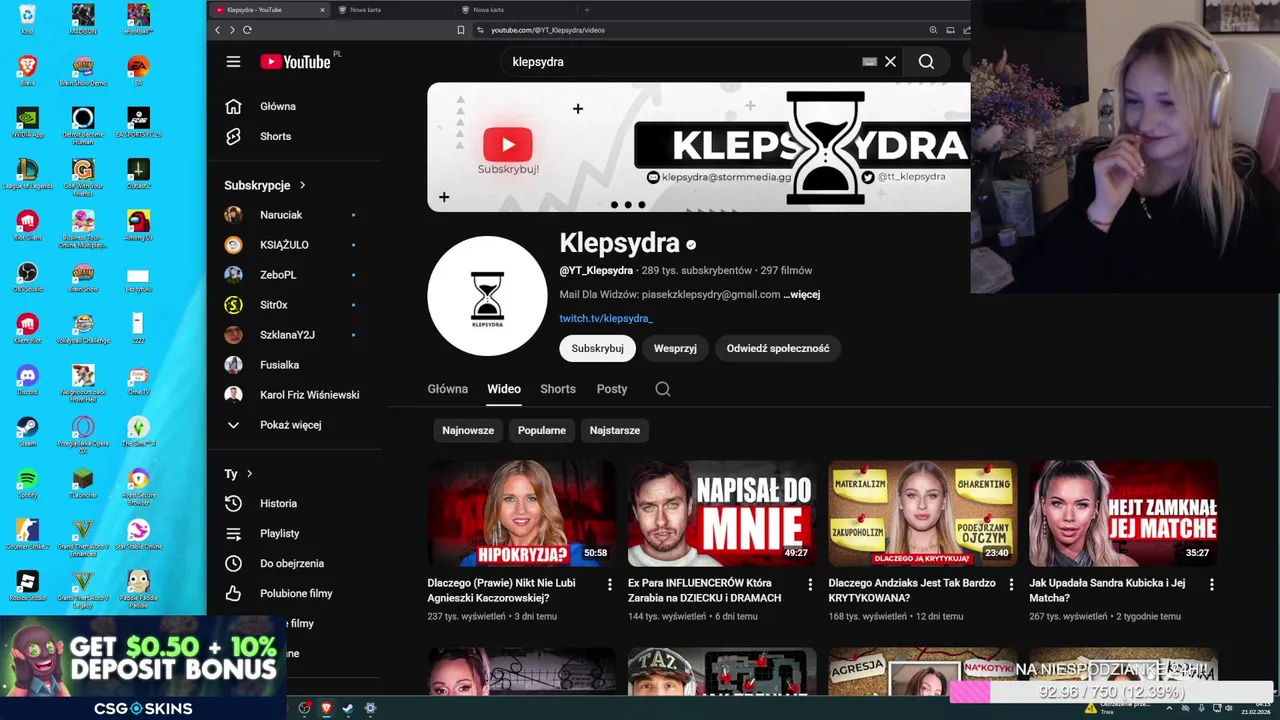Viewport: 1280px width, 720px height.
Task: Select the Wideo channel tab
Action: [504, 389]
